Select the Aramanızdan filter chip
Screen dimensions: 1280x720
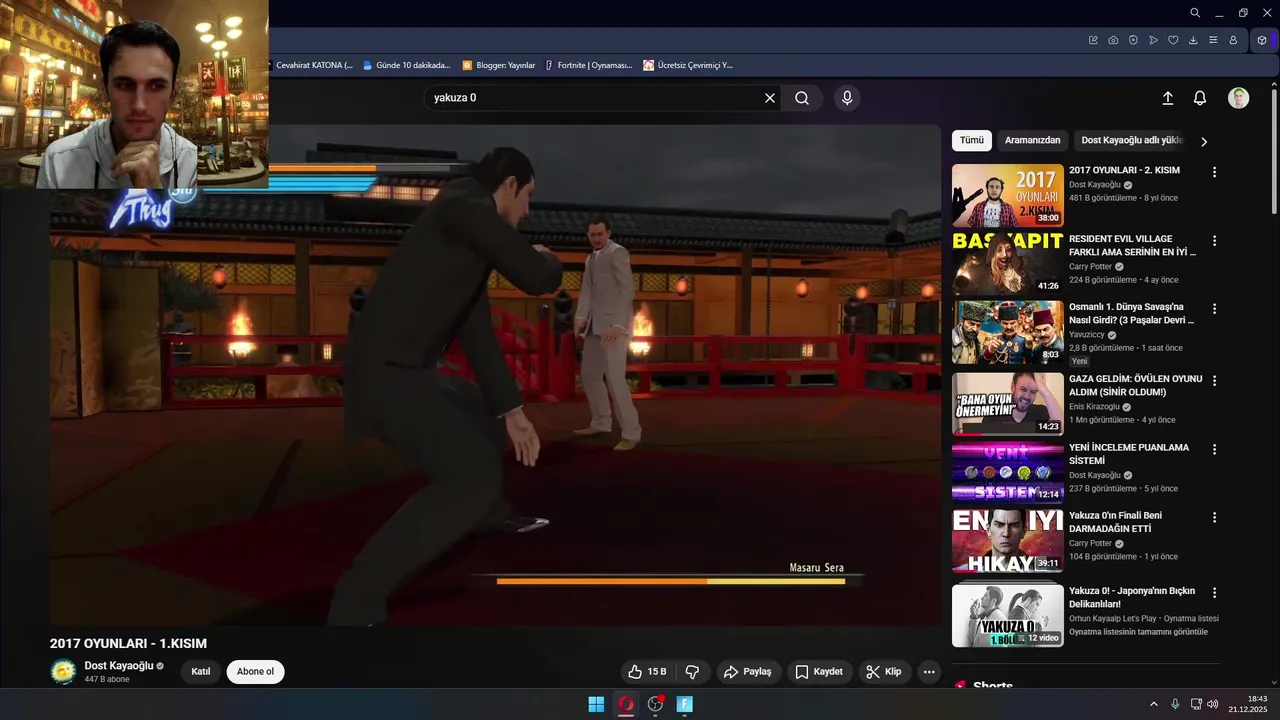pos(1032,141)
